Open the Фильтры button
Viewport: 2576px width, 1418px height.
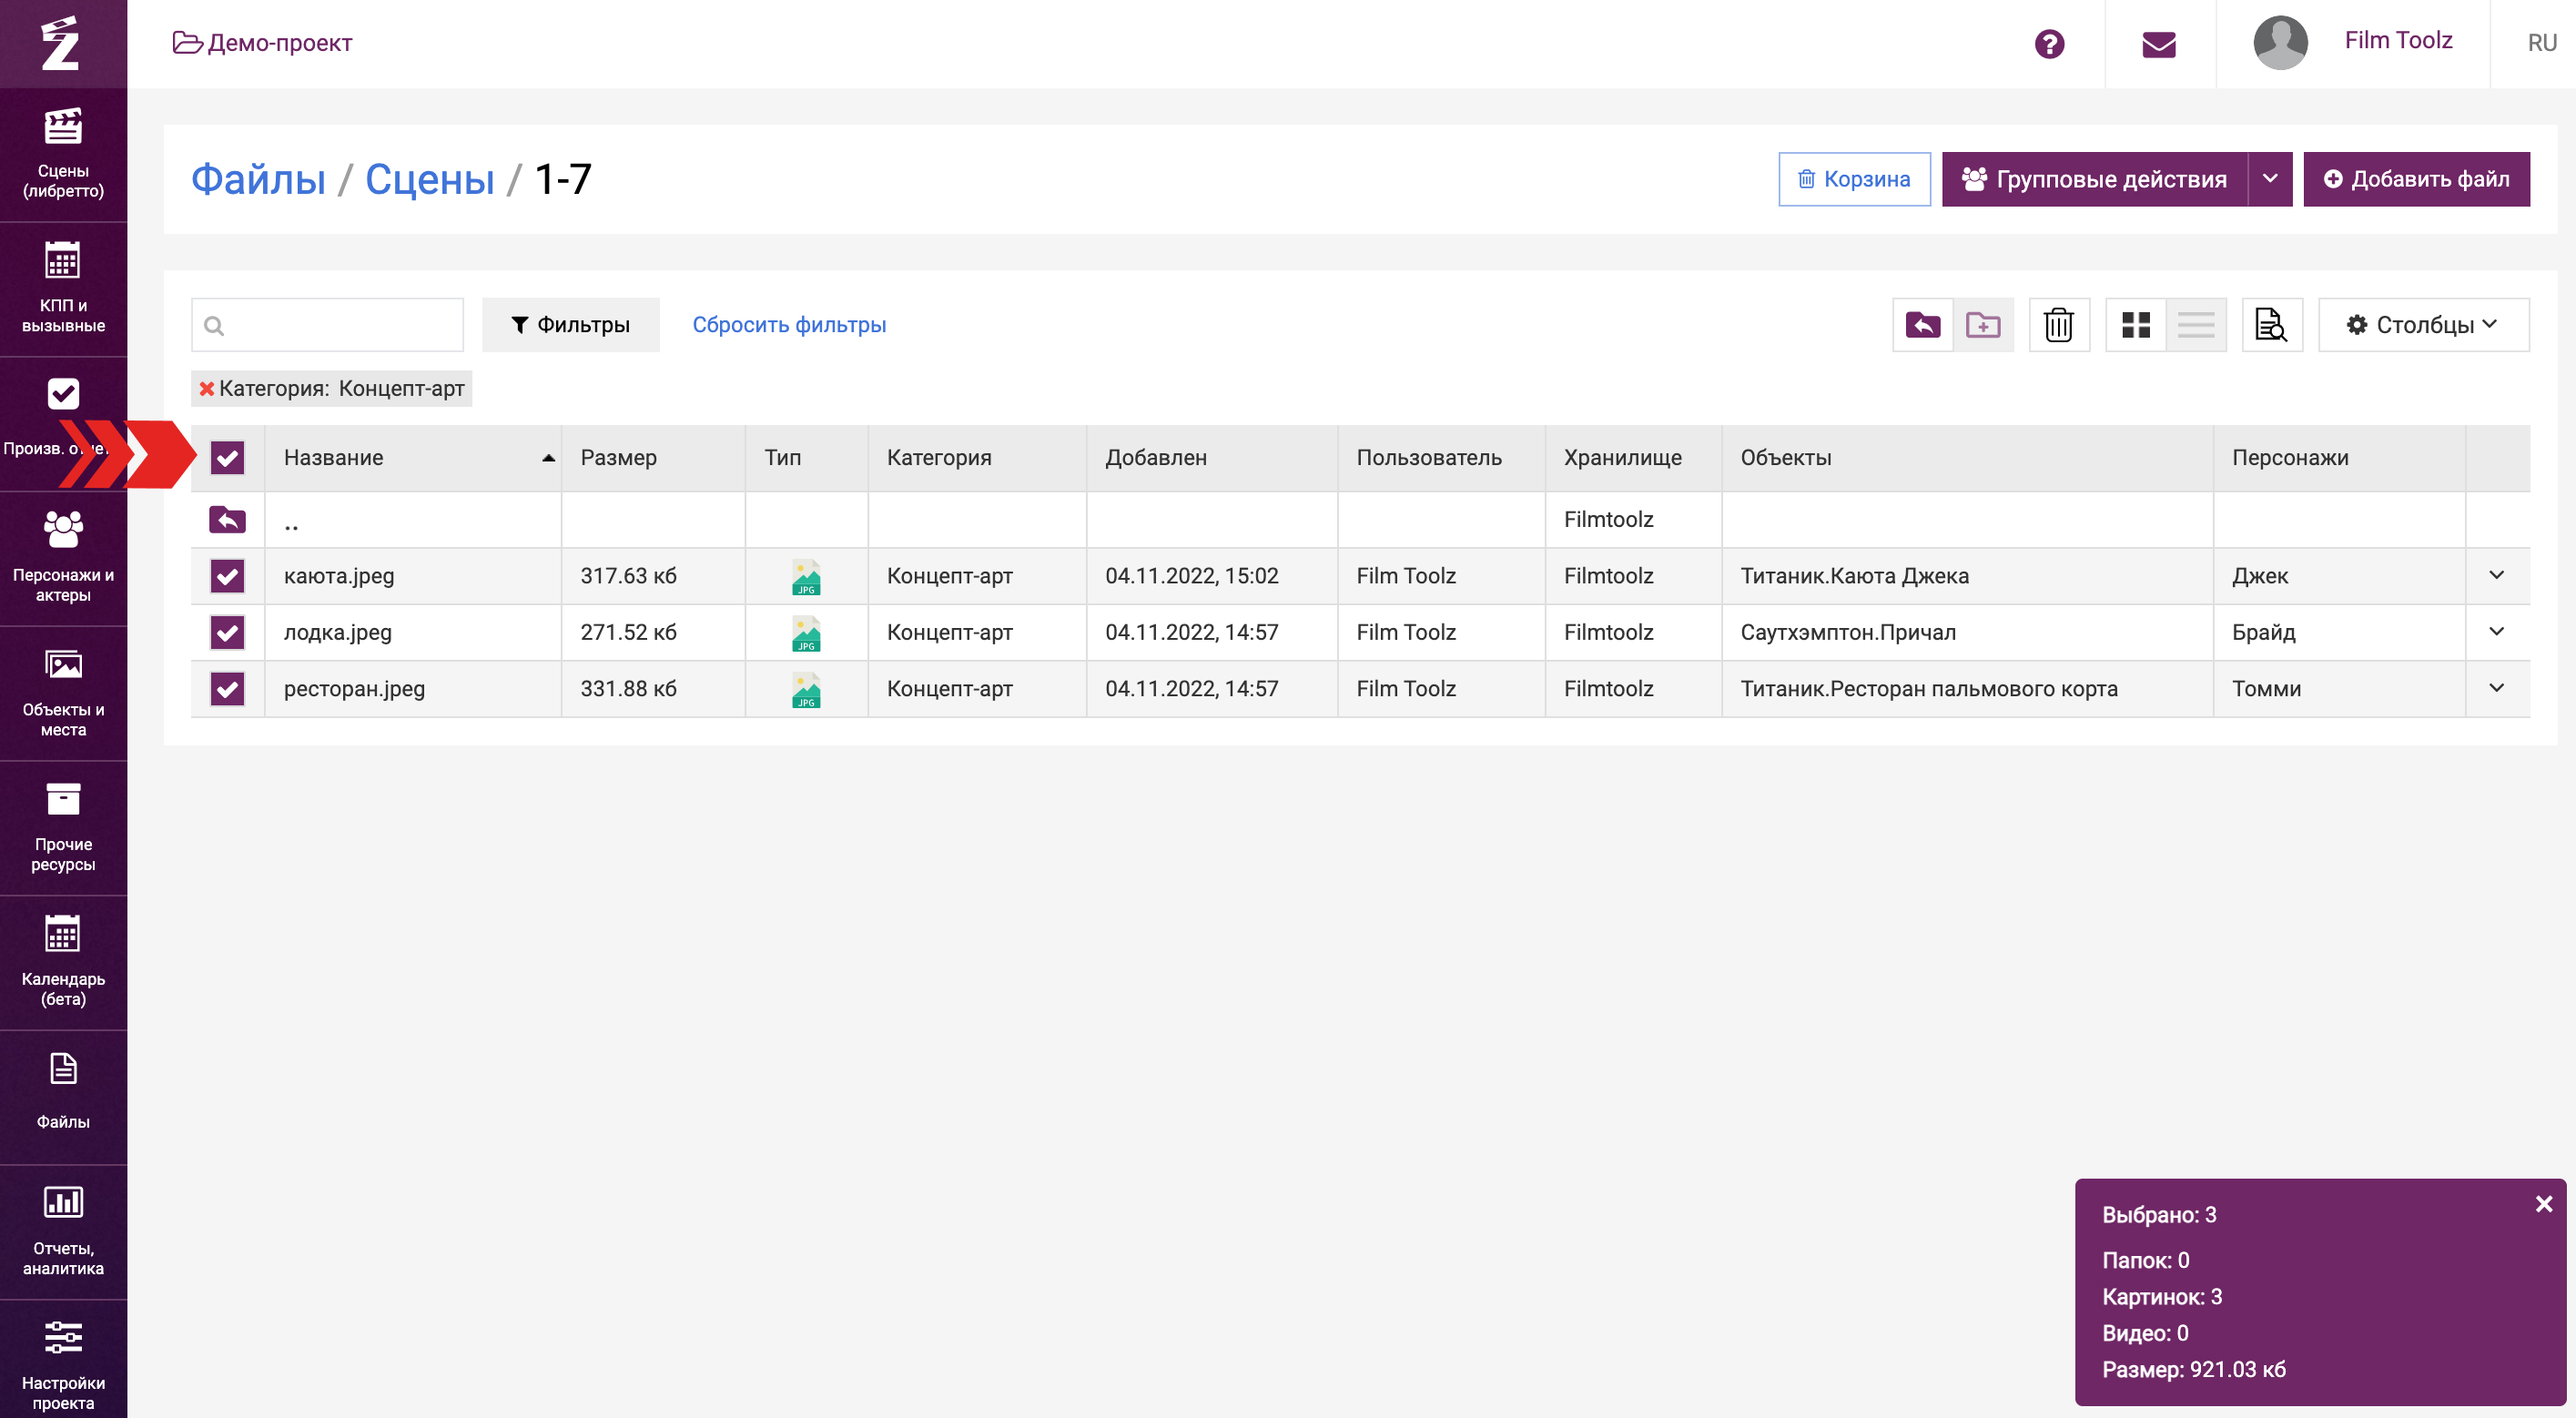570,325
